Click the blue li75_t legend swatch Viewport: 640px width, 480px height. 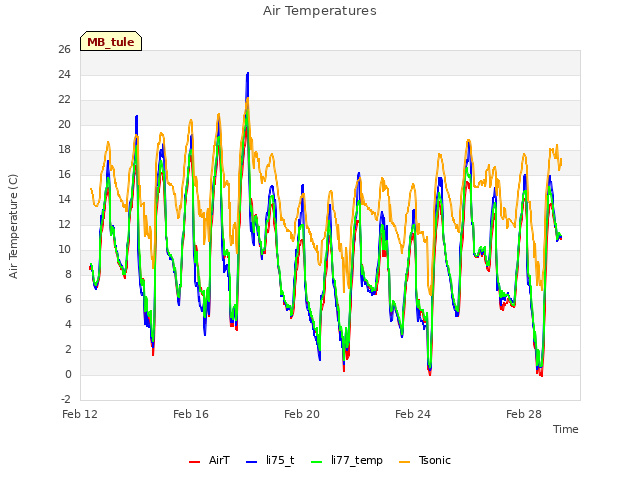click(x=252, y=462)
